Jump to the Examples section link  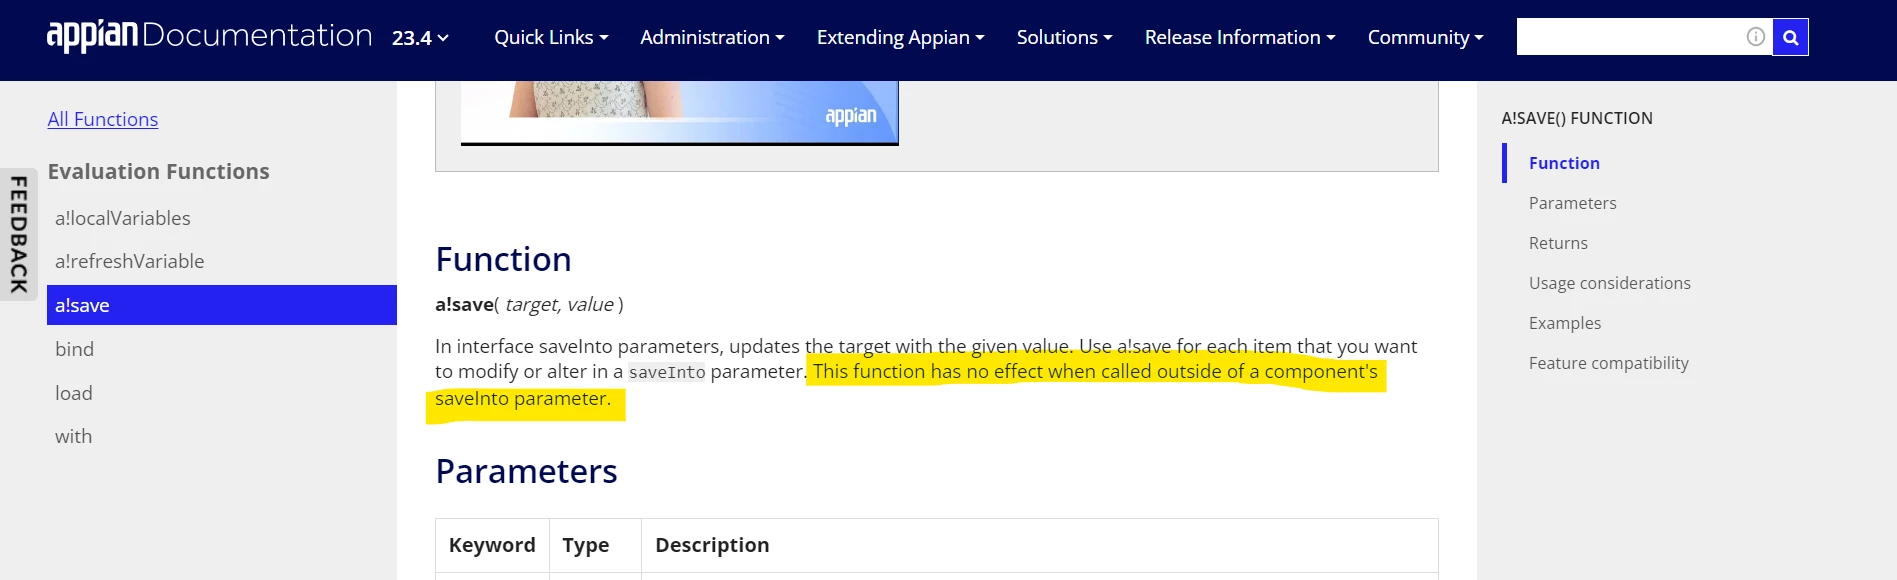tap(1564, 323)
